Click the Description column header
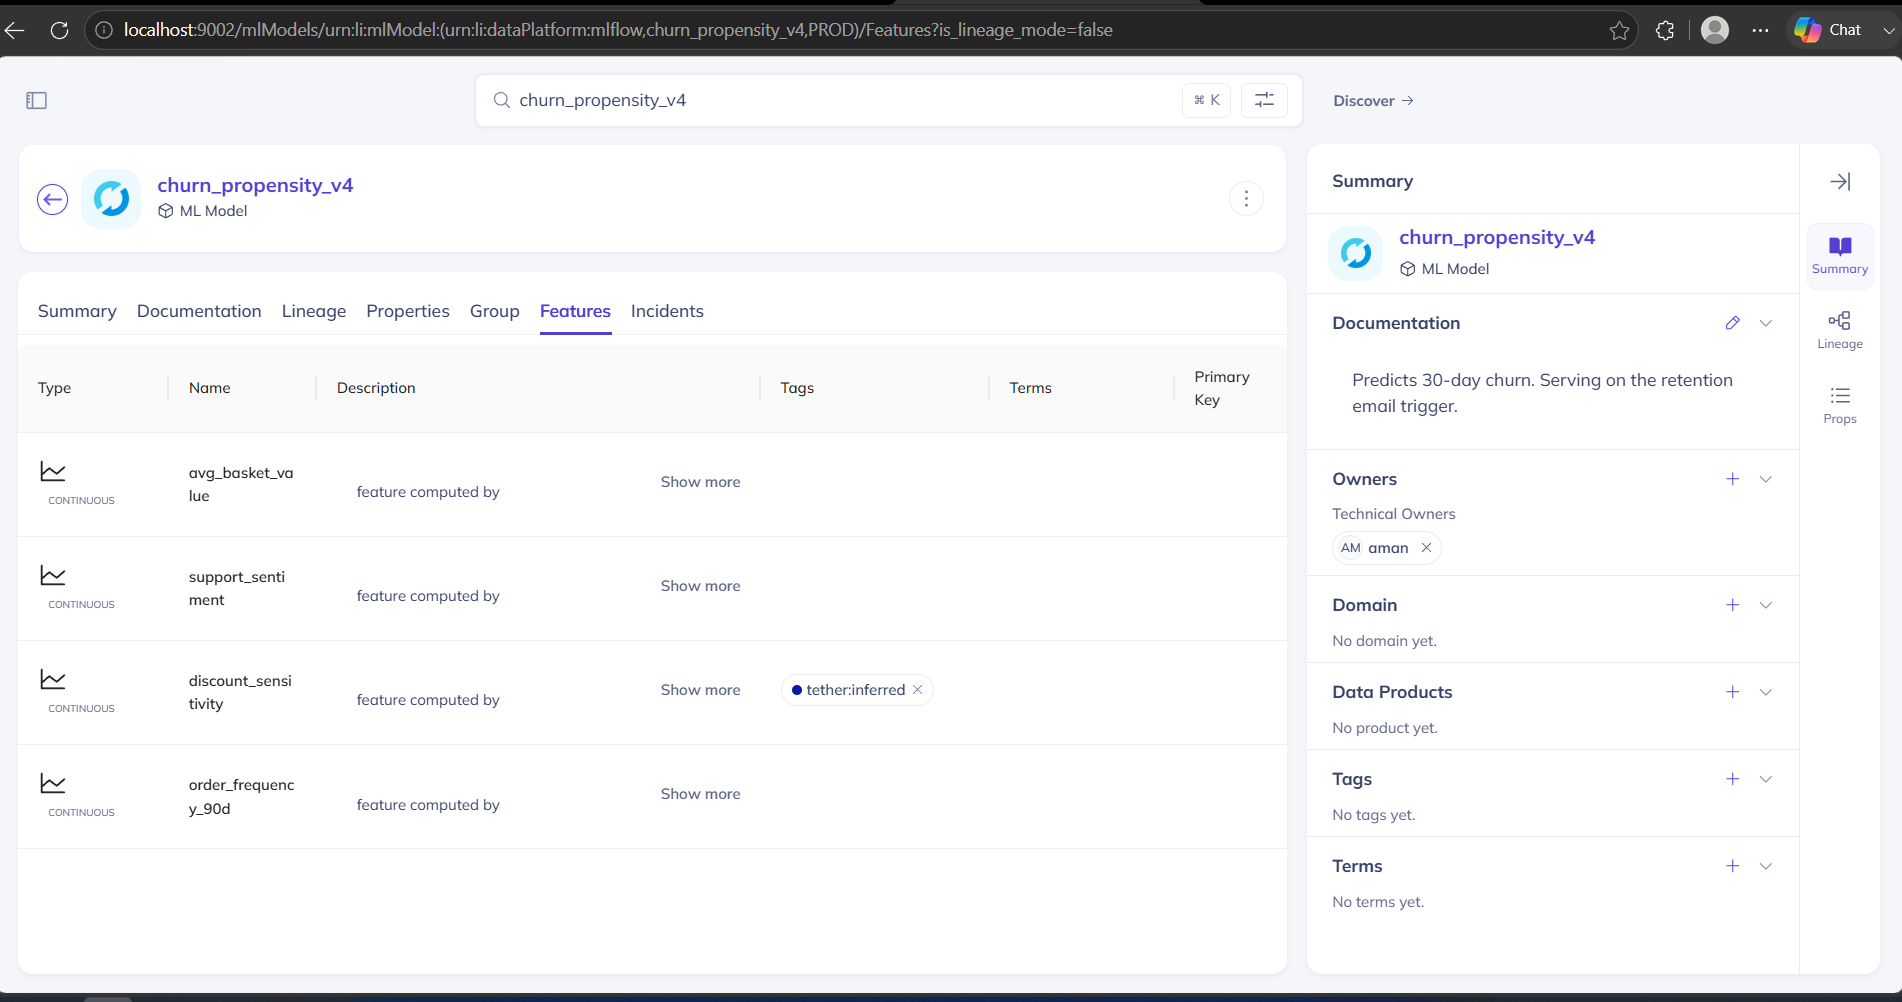This screenshot has height=1002, width=1902. pos(376,388)
